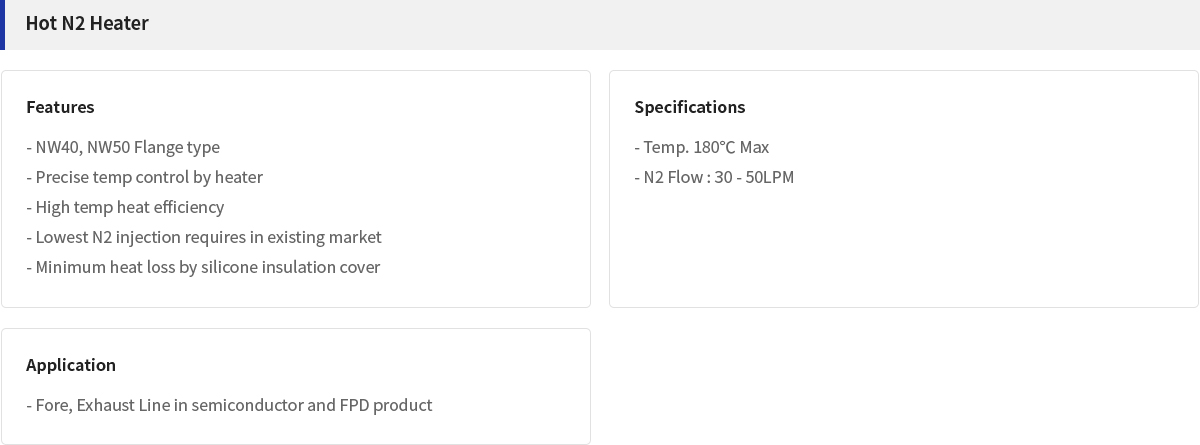
Task: Click the N2 Flow 30 - 50LPM specification
Action: (x=714, y=177)
